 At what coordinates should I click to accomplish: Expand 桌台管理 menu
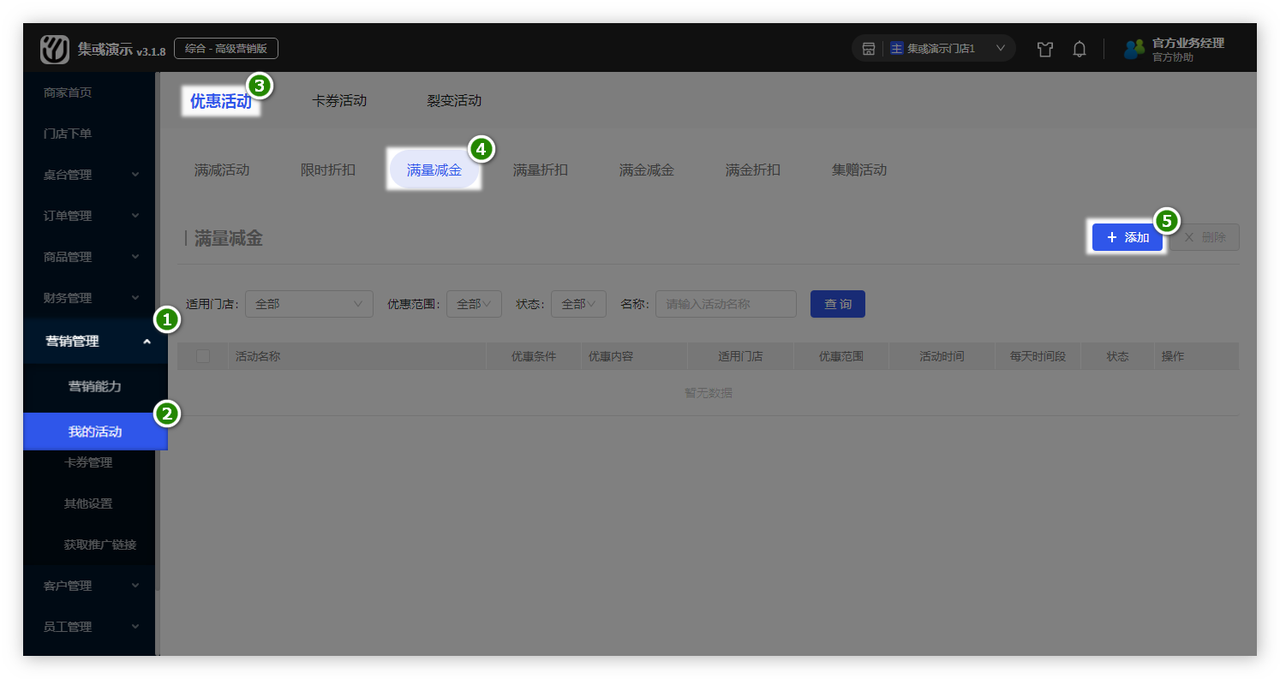pyautogui.click(x=89, y=174)
